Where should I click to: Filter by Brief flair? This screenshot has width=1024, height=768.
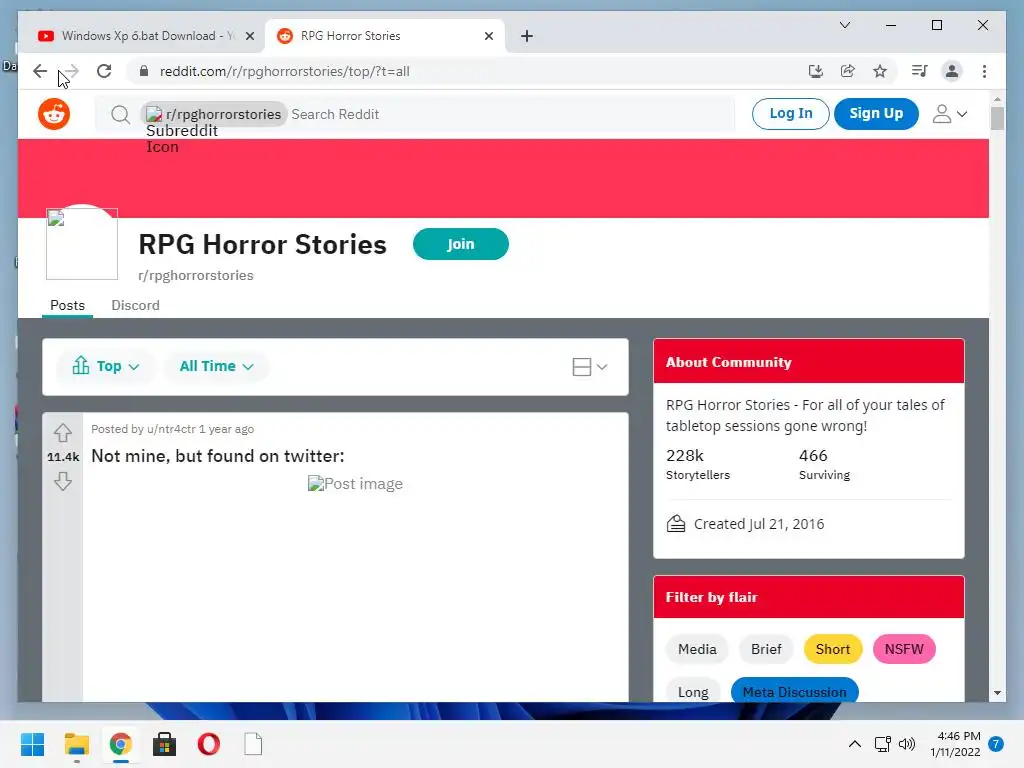(766, 649)
